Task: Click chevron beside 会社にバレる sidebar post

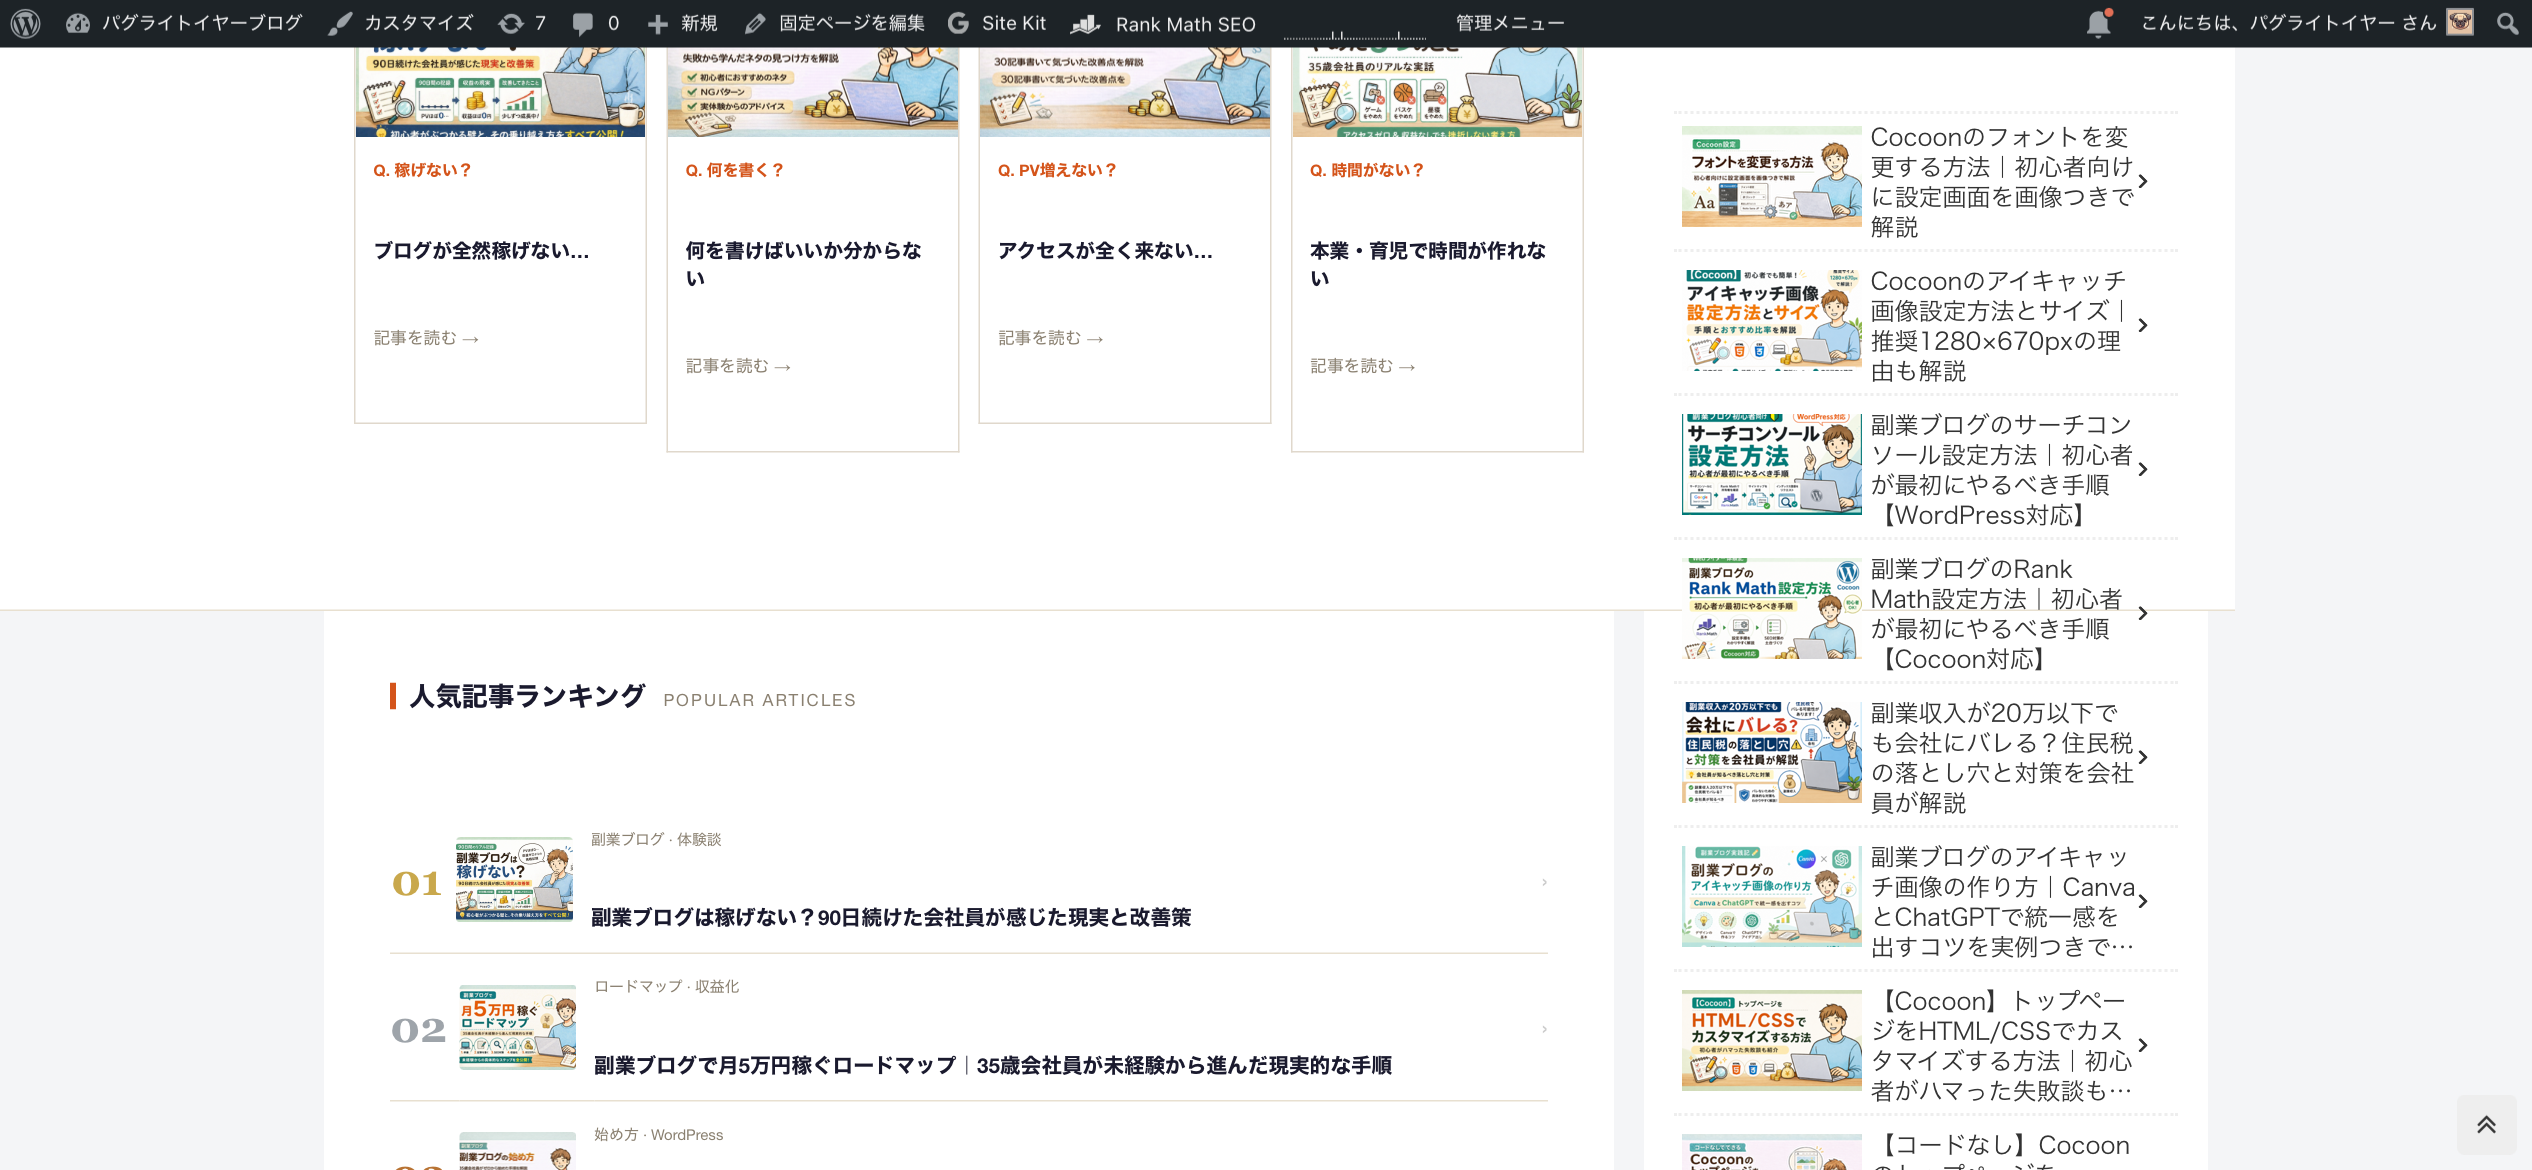Action: 2143,757
